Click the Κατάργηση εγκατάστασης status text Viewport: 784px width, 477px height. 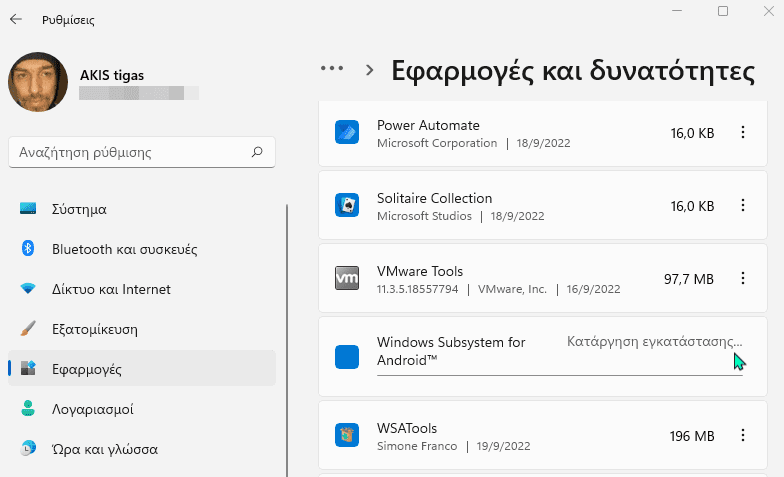coord(654,342)
